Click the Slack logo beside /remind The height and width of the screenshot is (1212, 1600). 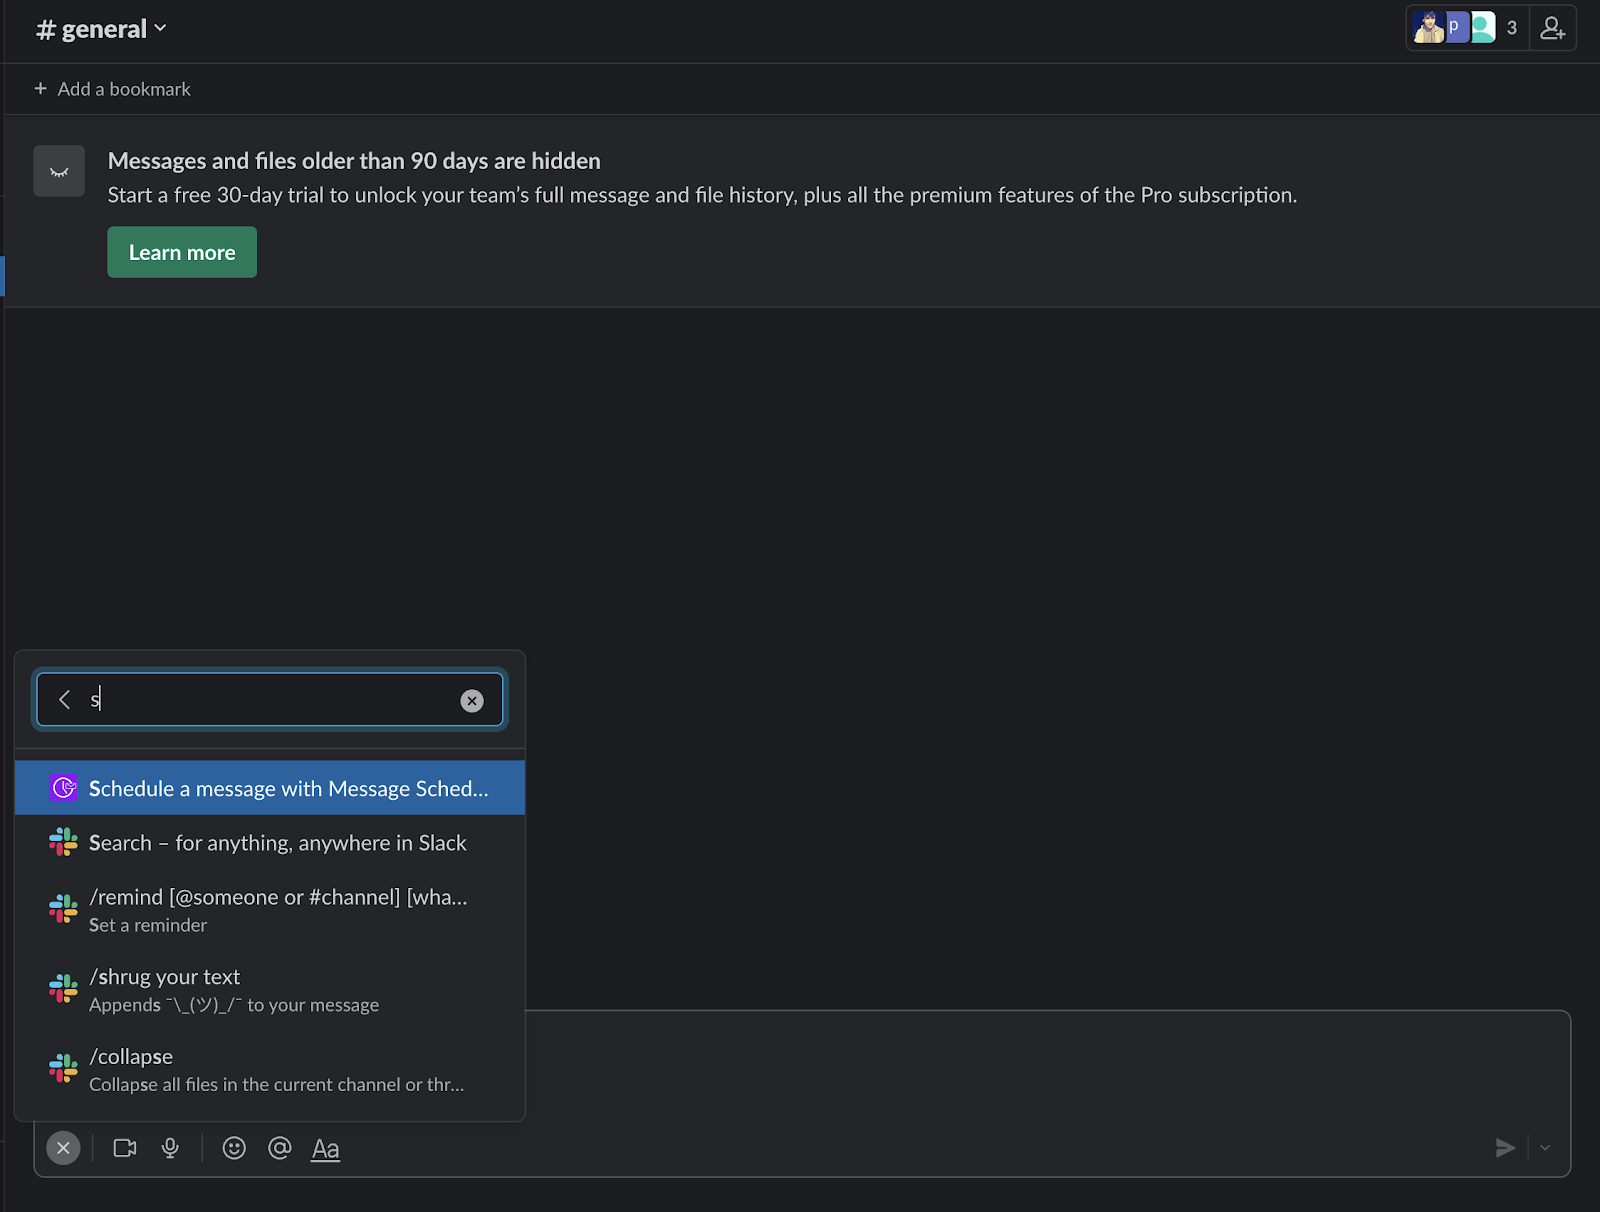coord(64,909)
